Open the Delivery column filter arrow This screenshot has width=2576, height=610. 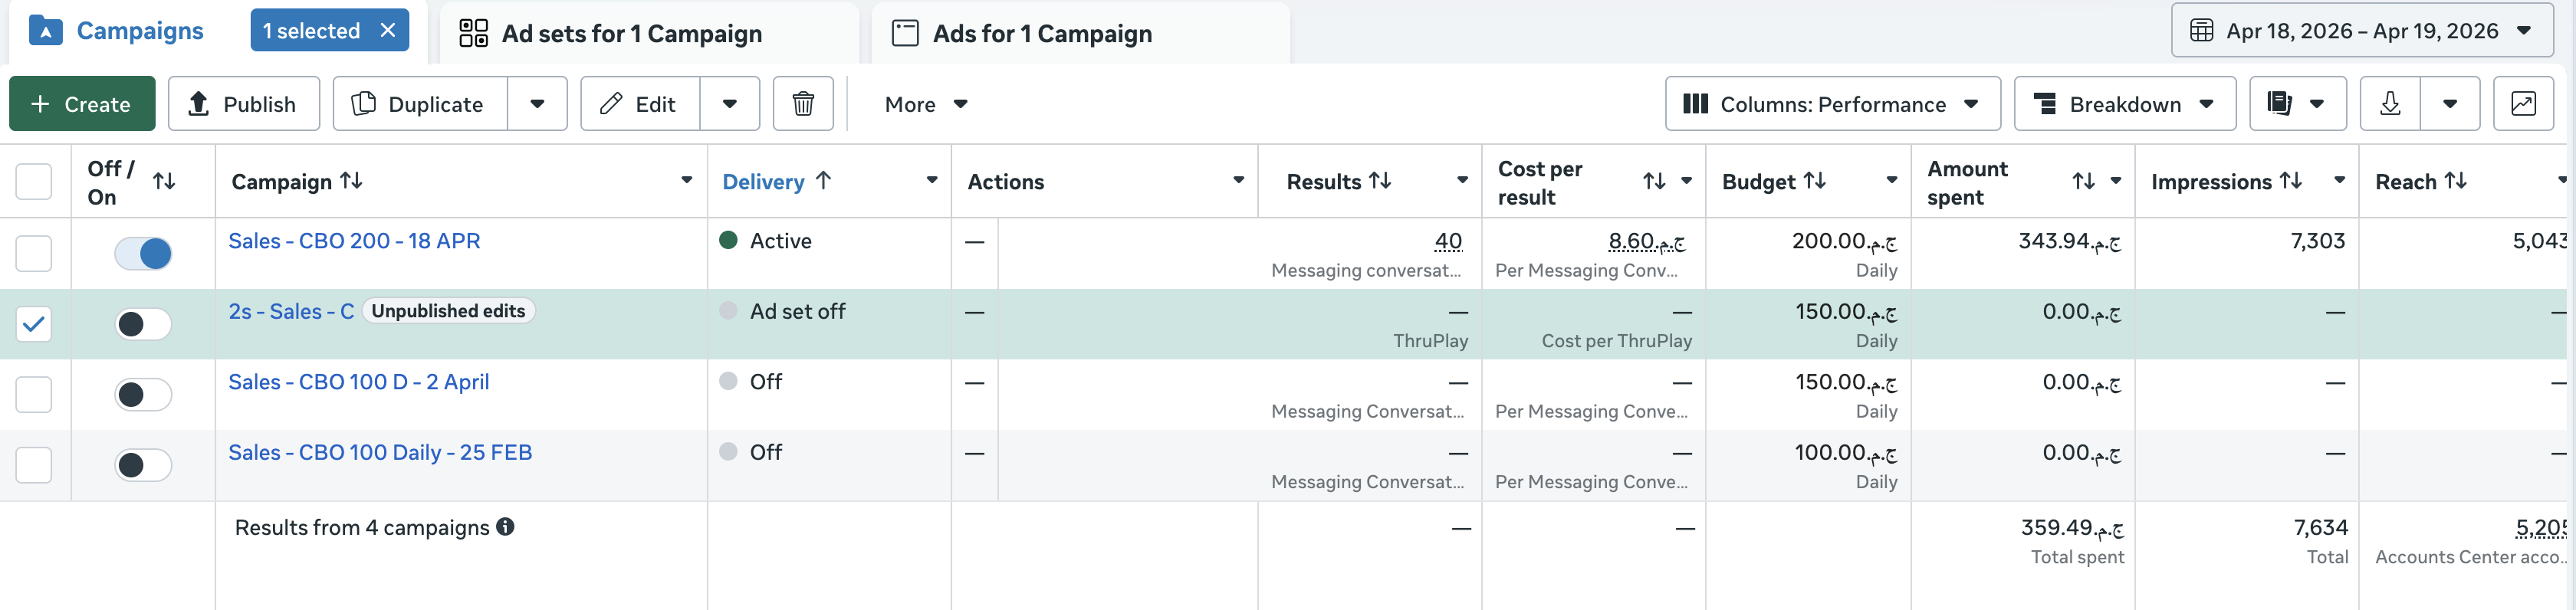tap(931, 181)
